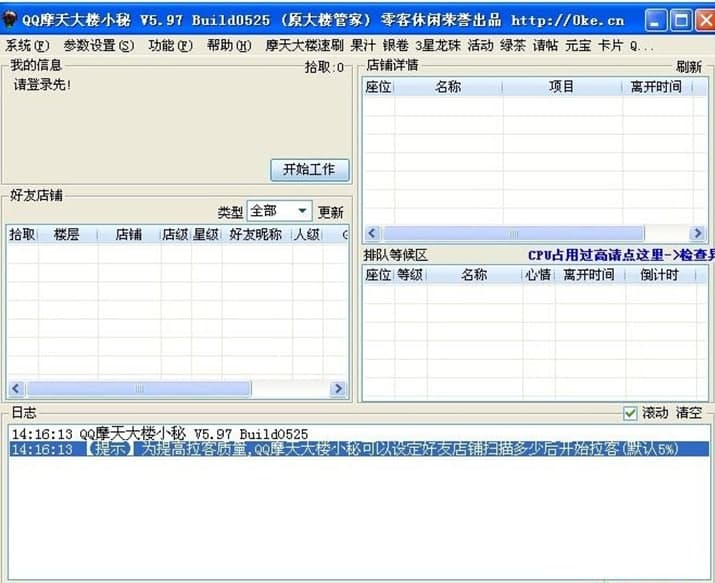Sort friend shops by 店级 column
Screen dimensions: 715x583
[176, 234]
